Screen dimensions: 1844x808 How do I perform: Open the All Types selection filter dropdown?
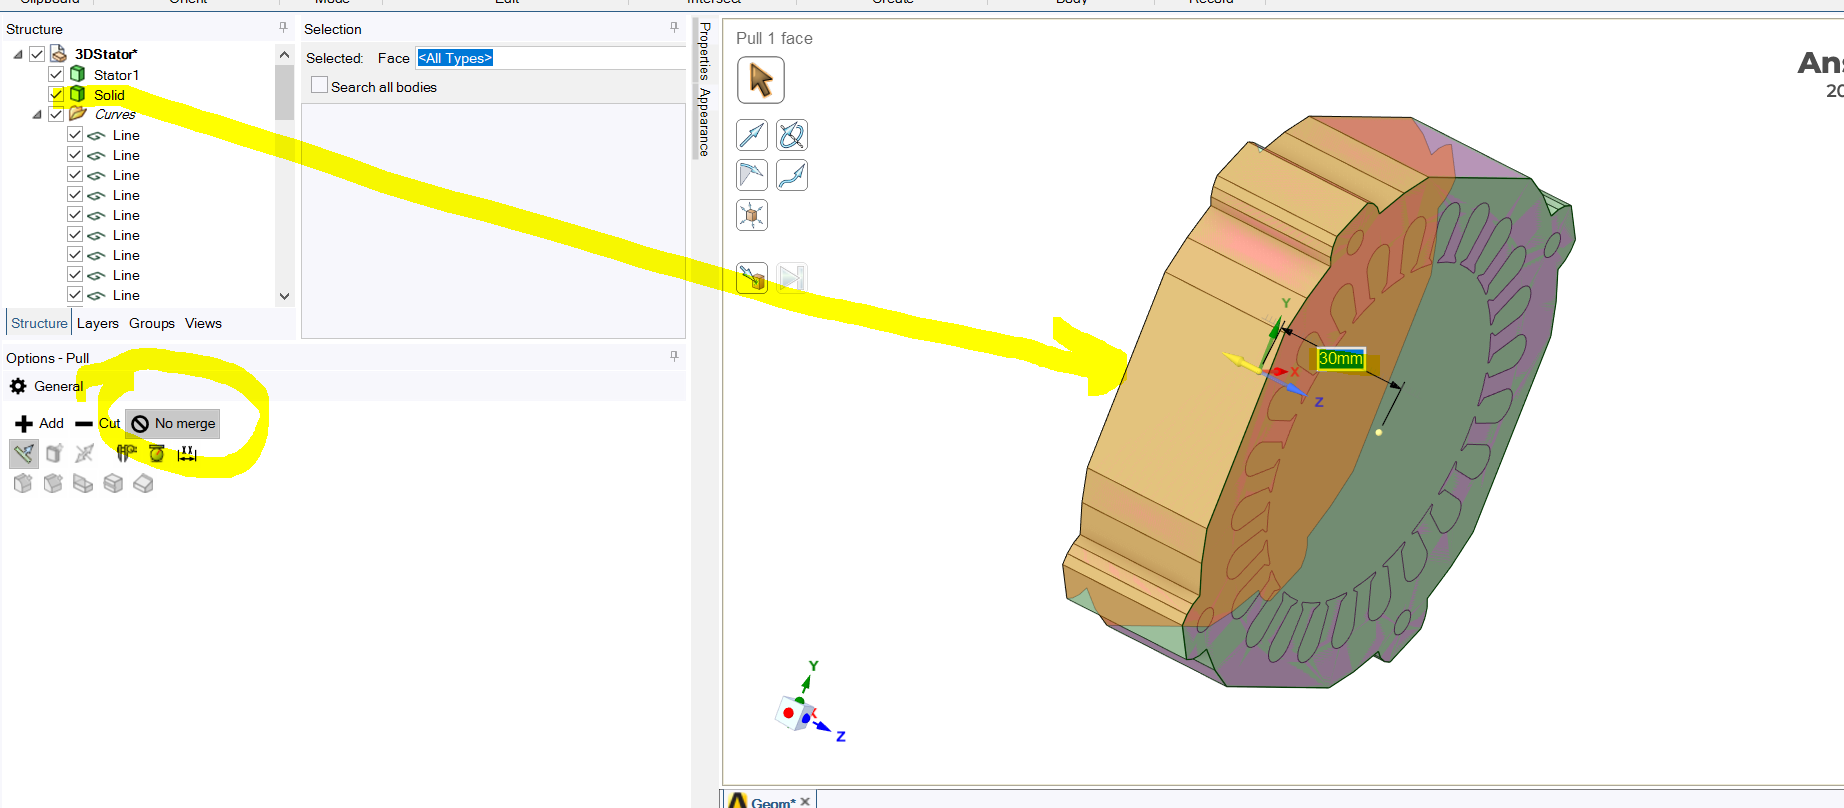550,58
